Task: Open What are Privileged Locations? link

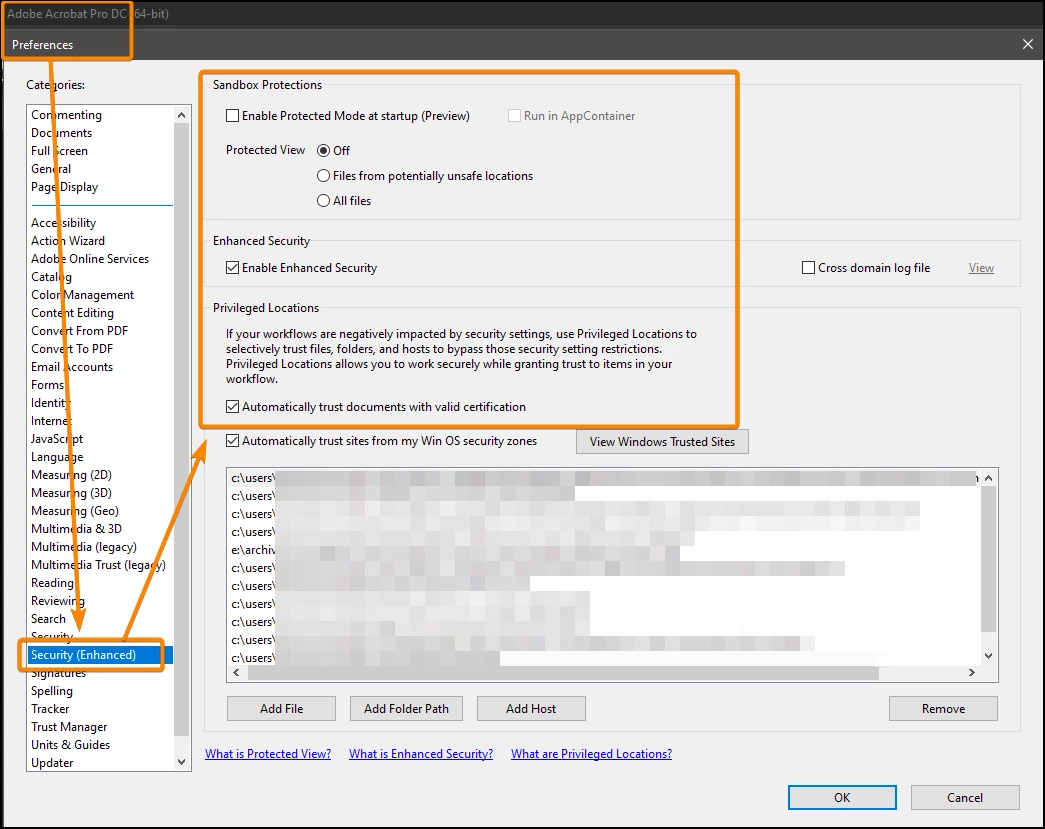Action: pyautogui.click(x=591, y=754)
